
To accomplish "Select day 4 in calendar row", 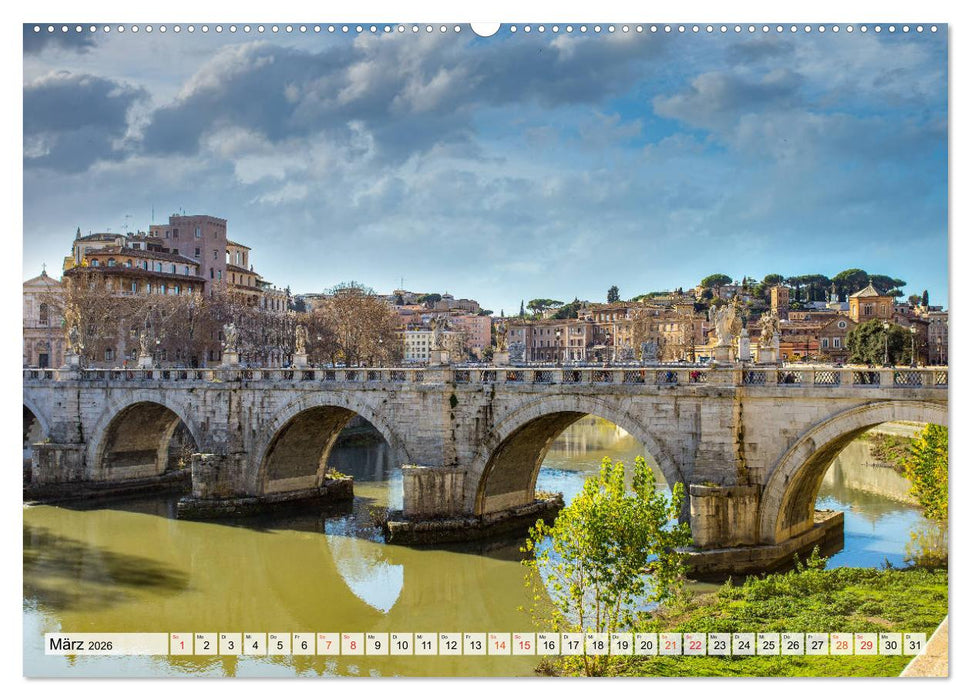I will pos(254,645).
